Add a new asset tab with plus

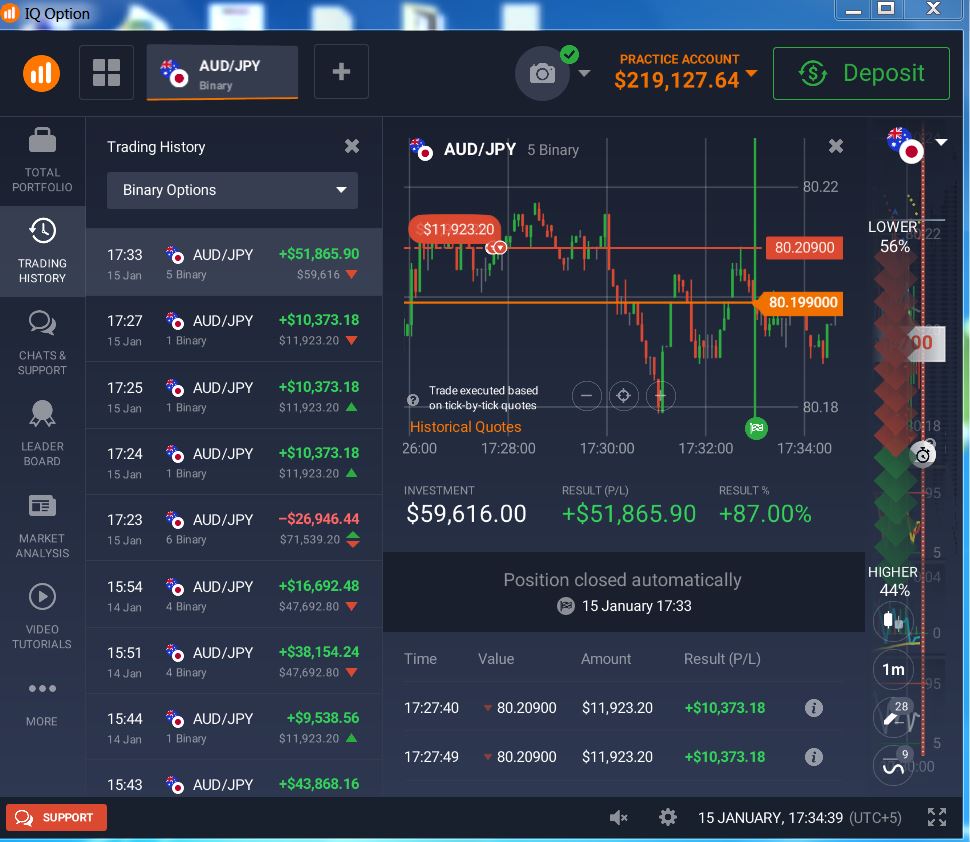coord(341,72)
